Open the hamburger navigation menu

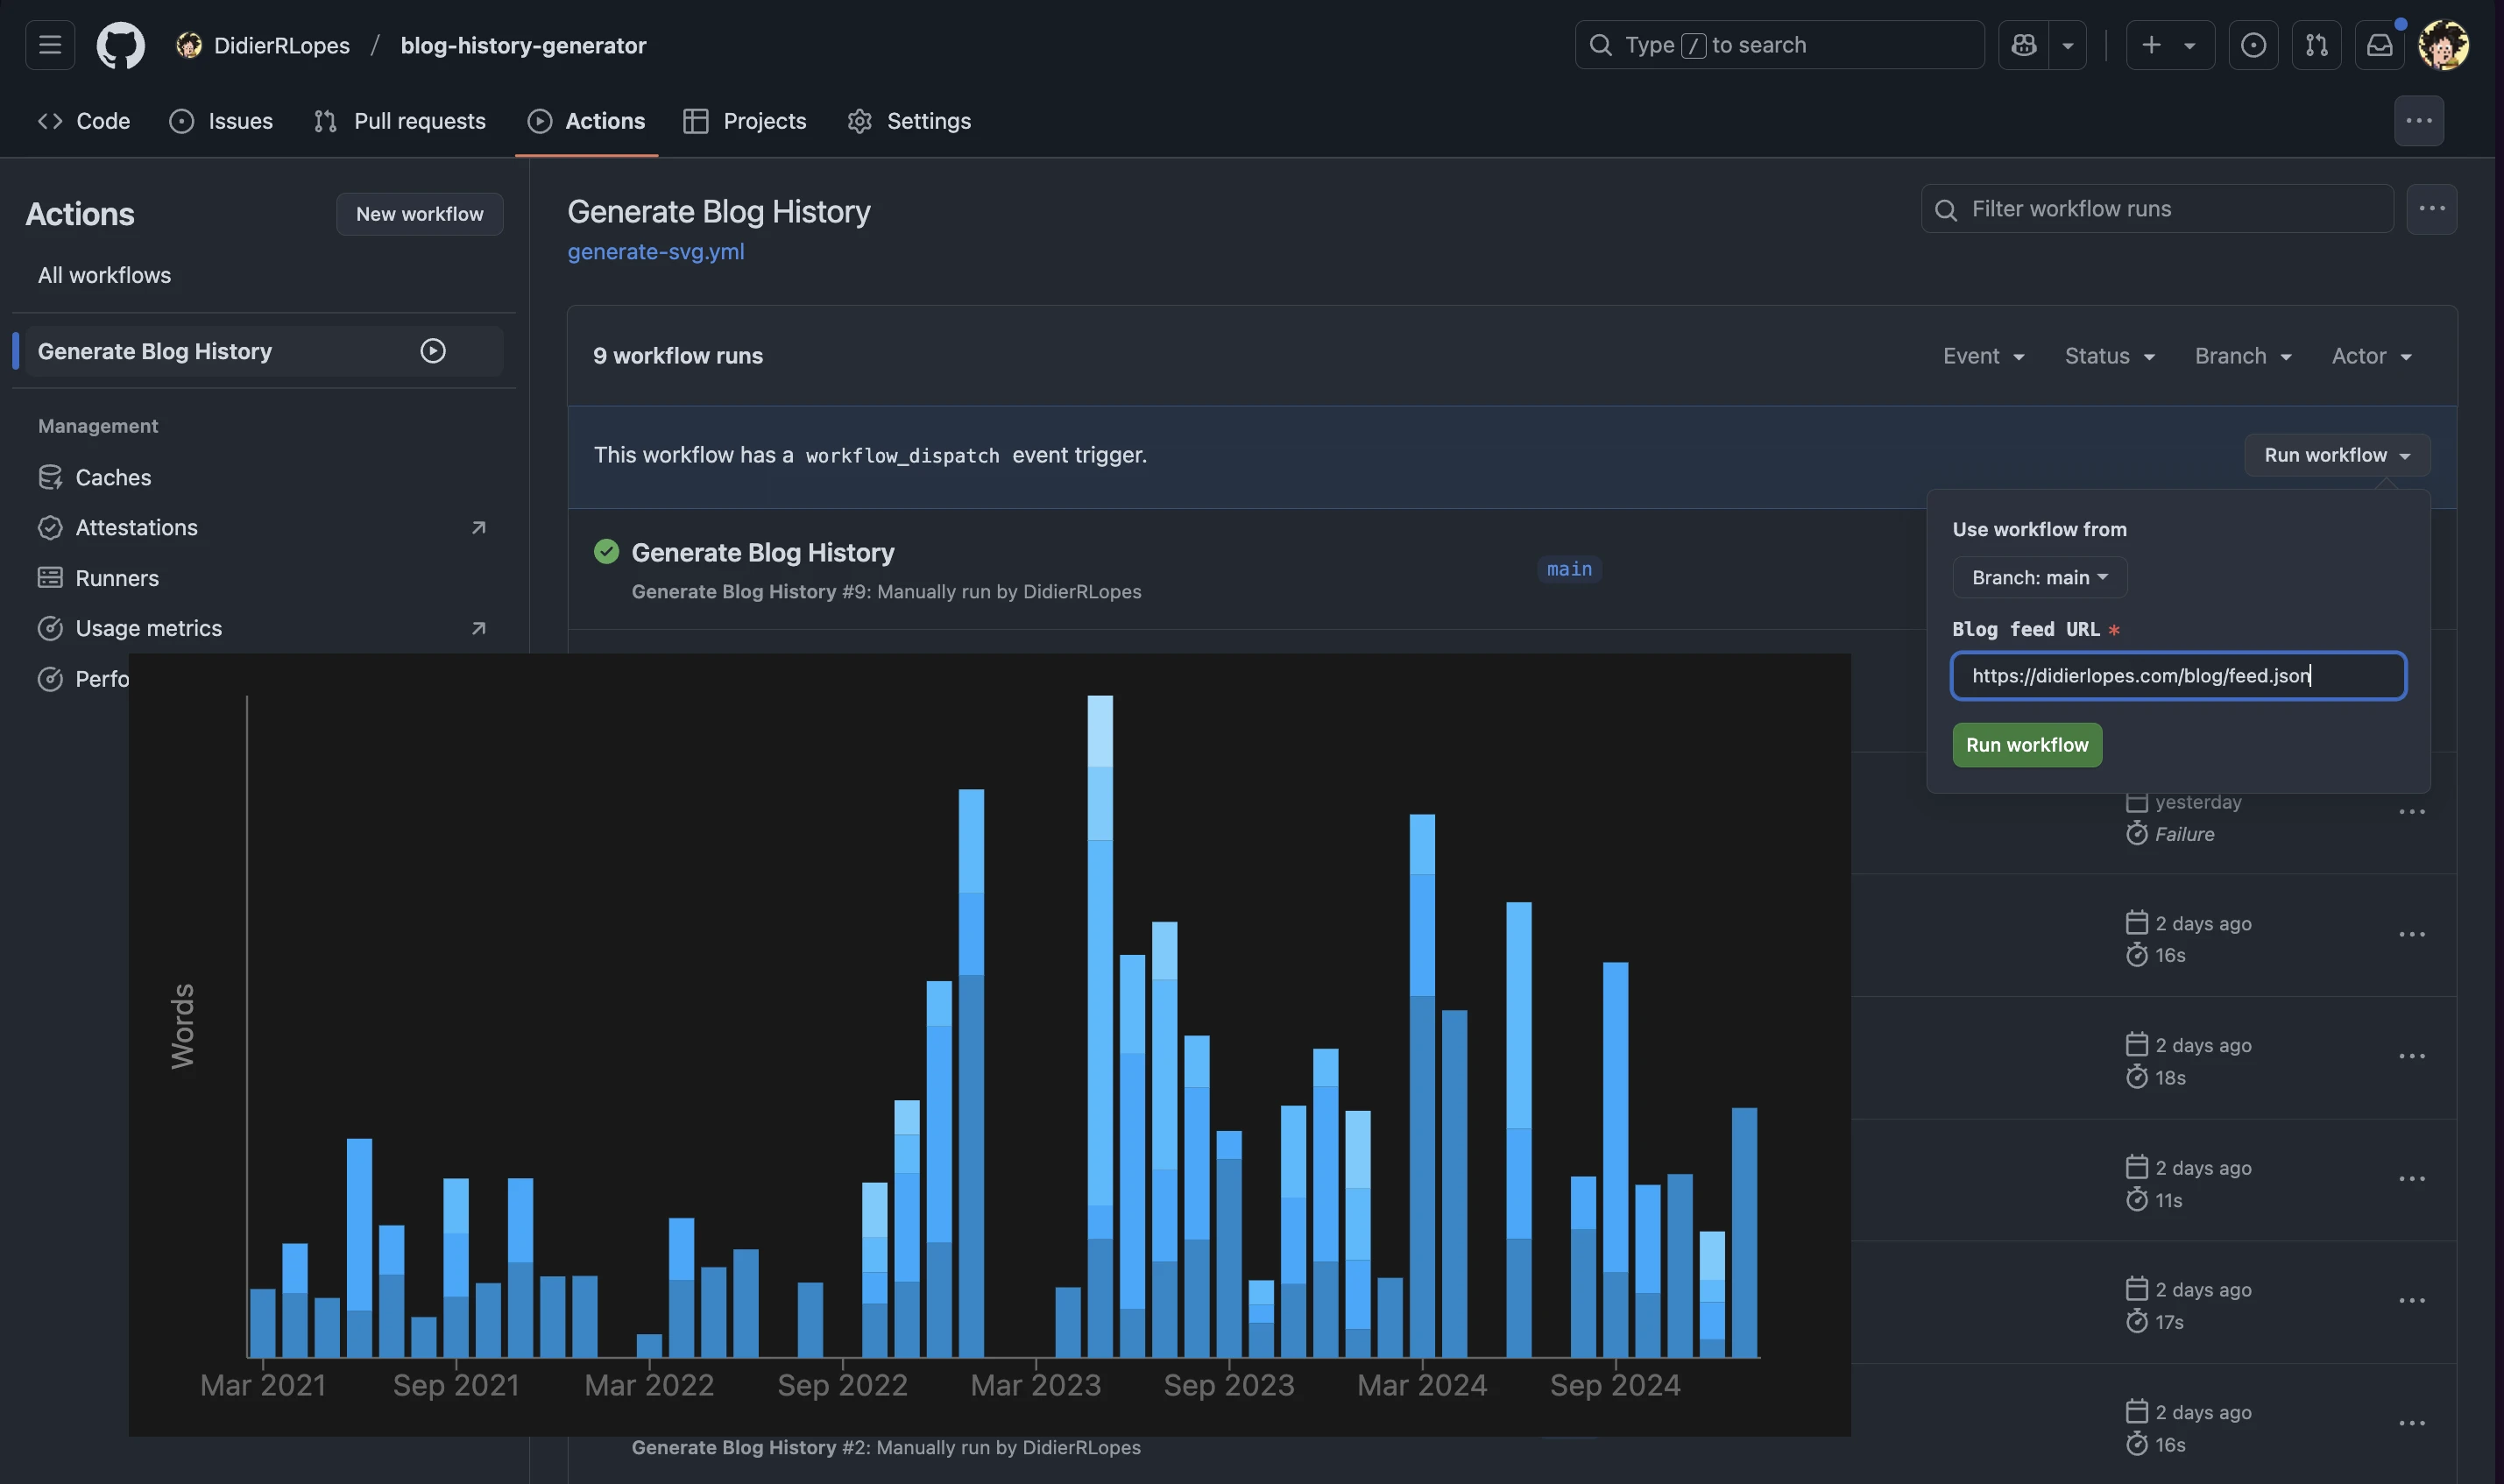50,45
